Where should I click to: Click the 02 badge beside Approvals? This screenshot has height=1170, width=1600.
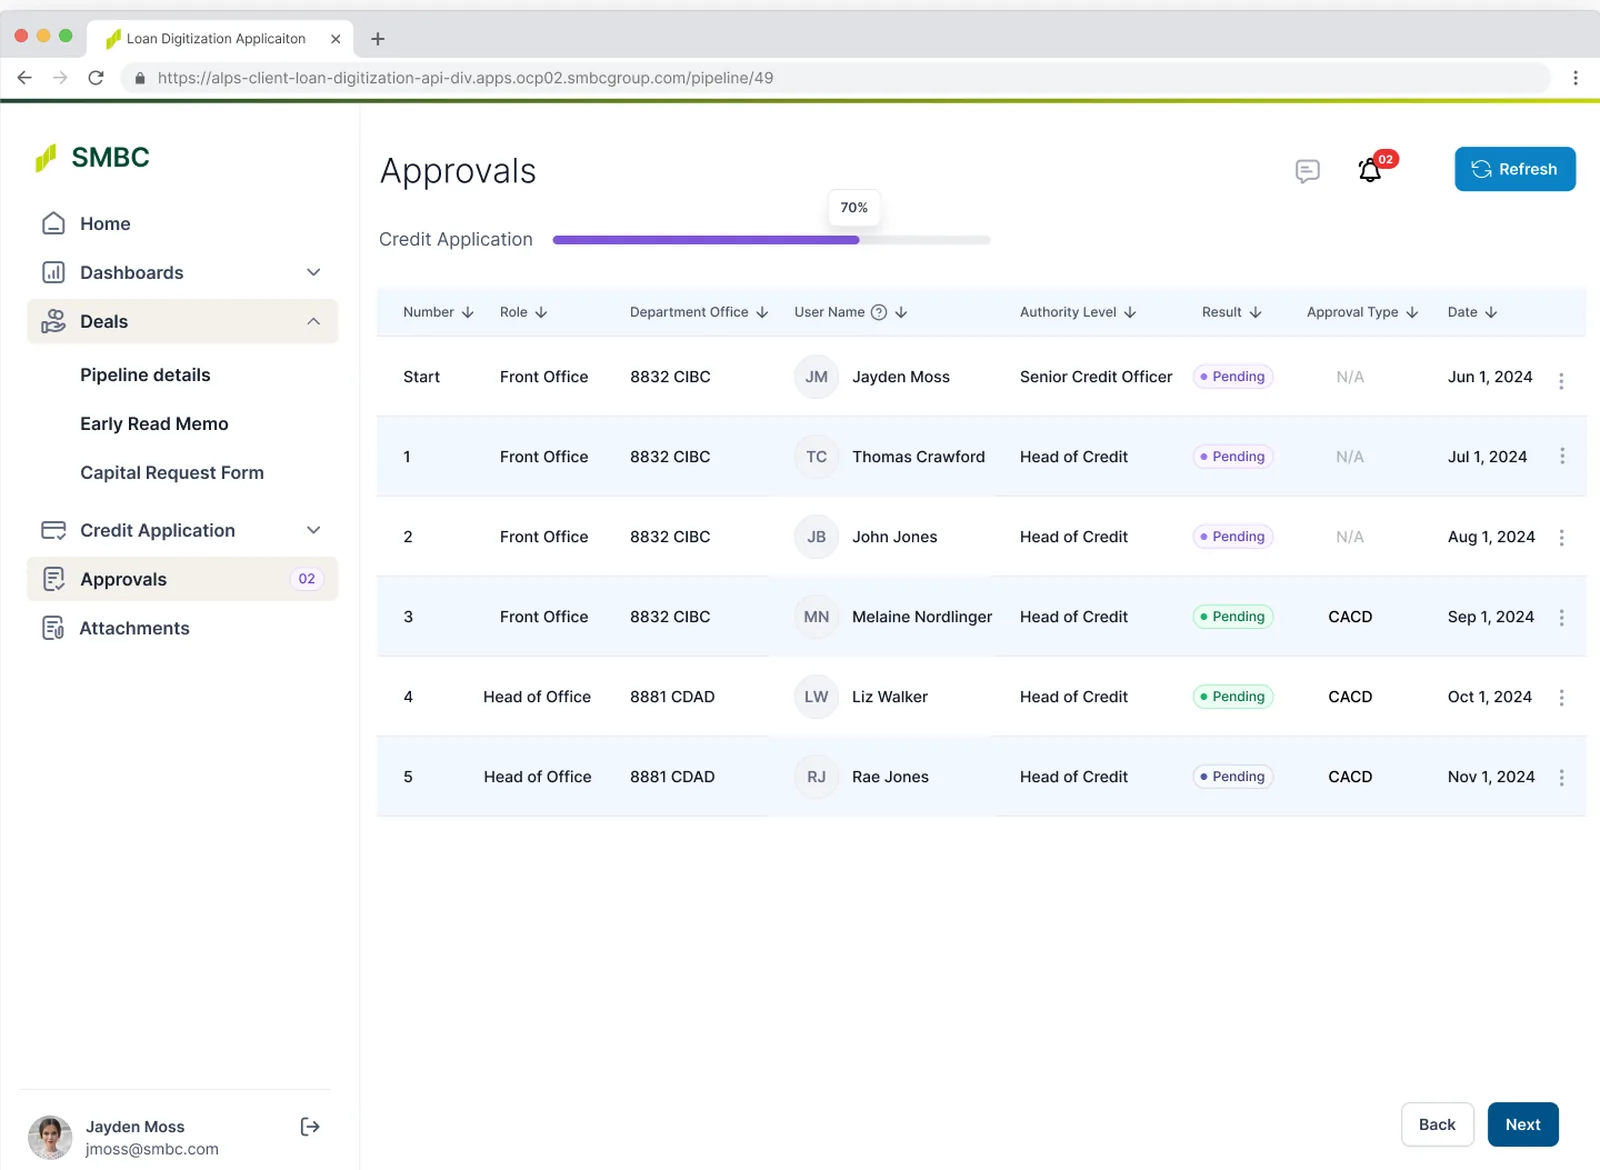tap(306, 579)
